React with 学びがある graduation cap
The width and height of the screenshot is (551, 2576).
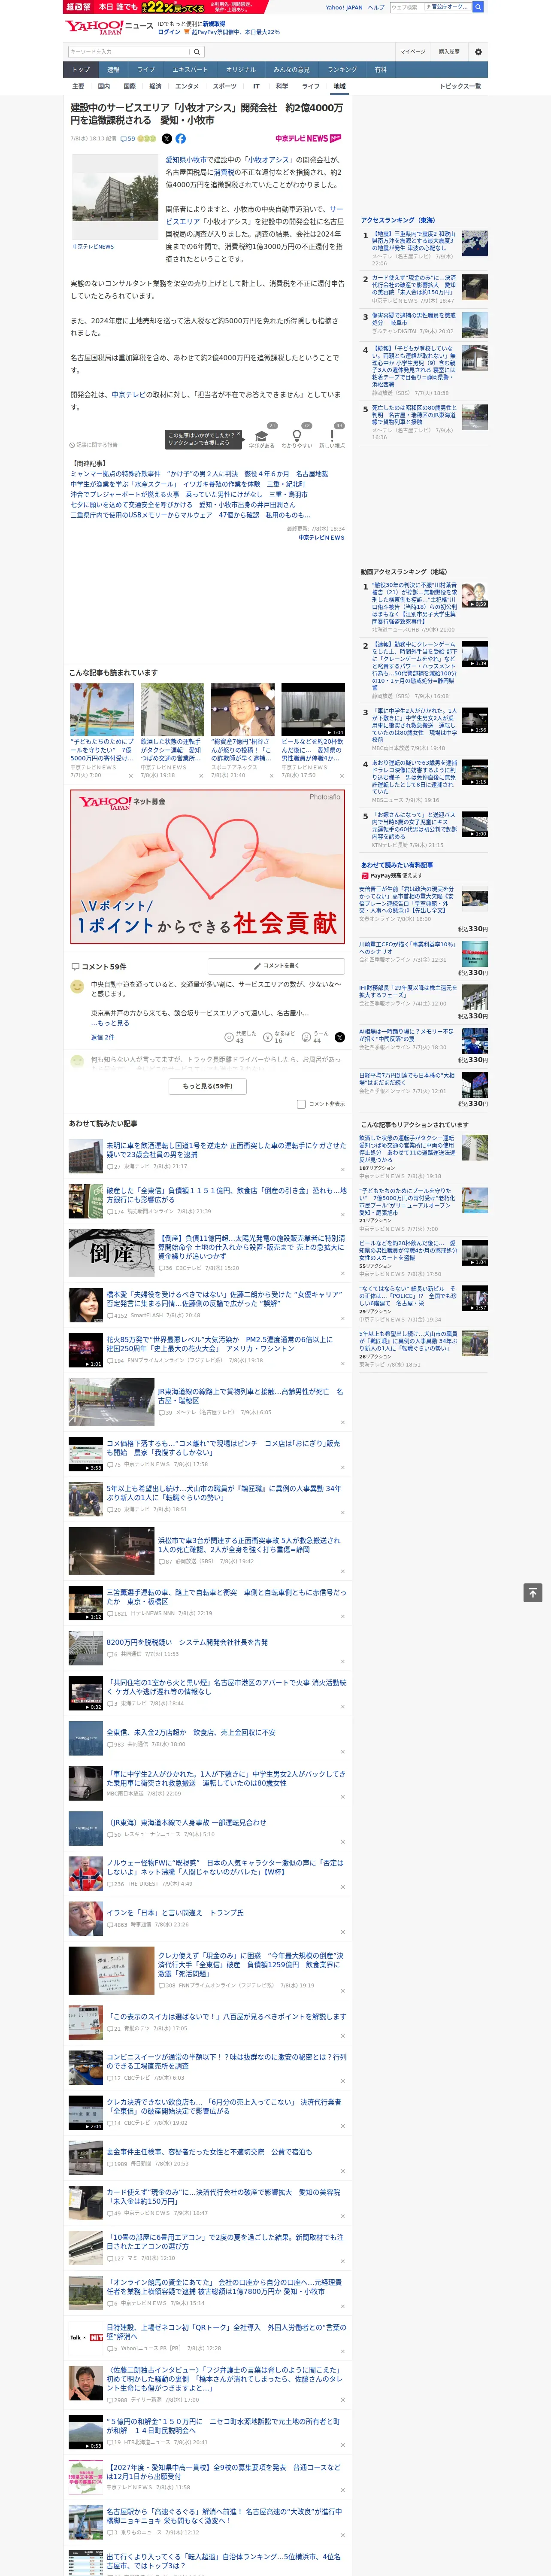[263, 438]
